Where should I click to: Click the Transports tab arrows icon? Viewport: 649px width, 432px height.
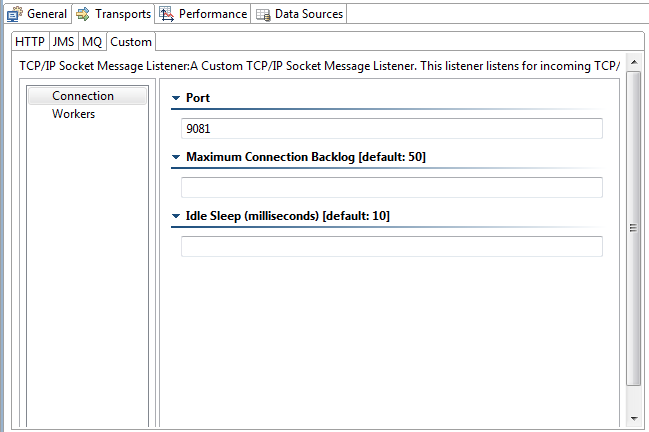click(x=83, y=14)
